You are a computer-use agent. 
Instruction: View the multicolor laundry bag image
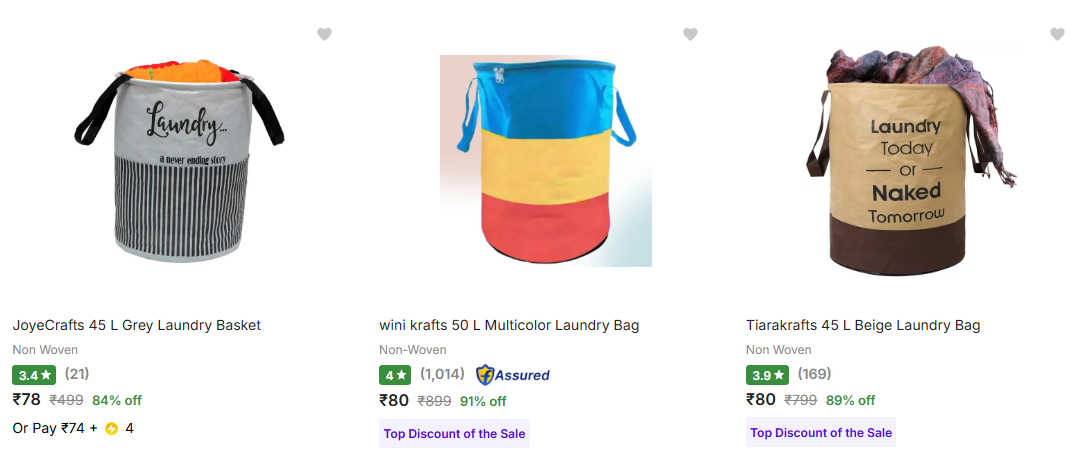pos(546,161)
